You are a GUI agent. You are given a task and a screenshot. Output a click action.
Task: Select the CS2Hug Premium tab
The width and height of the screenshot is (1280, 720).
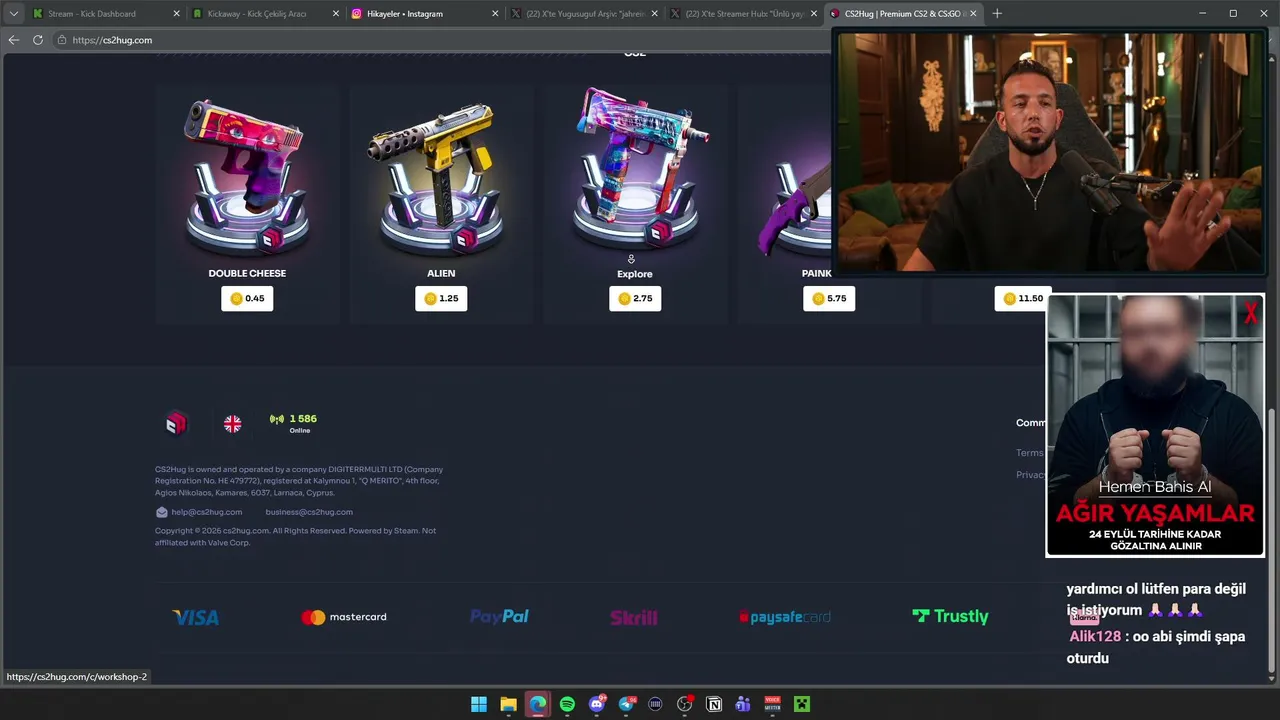905,14
